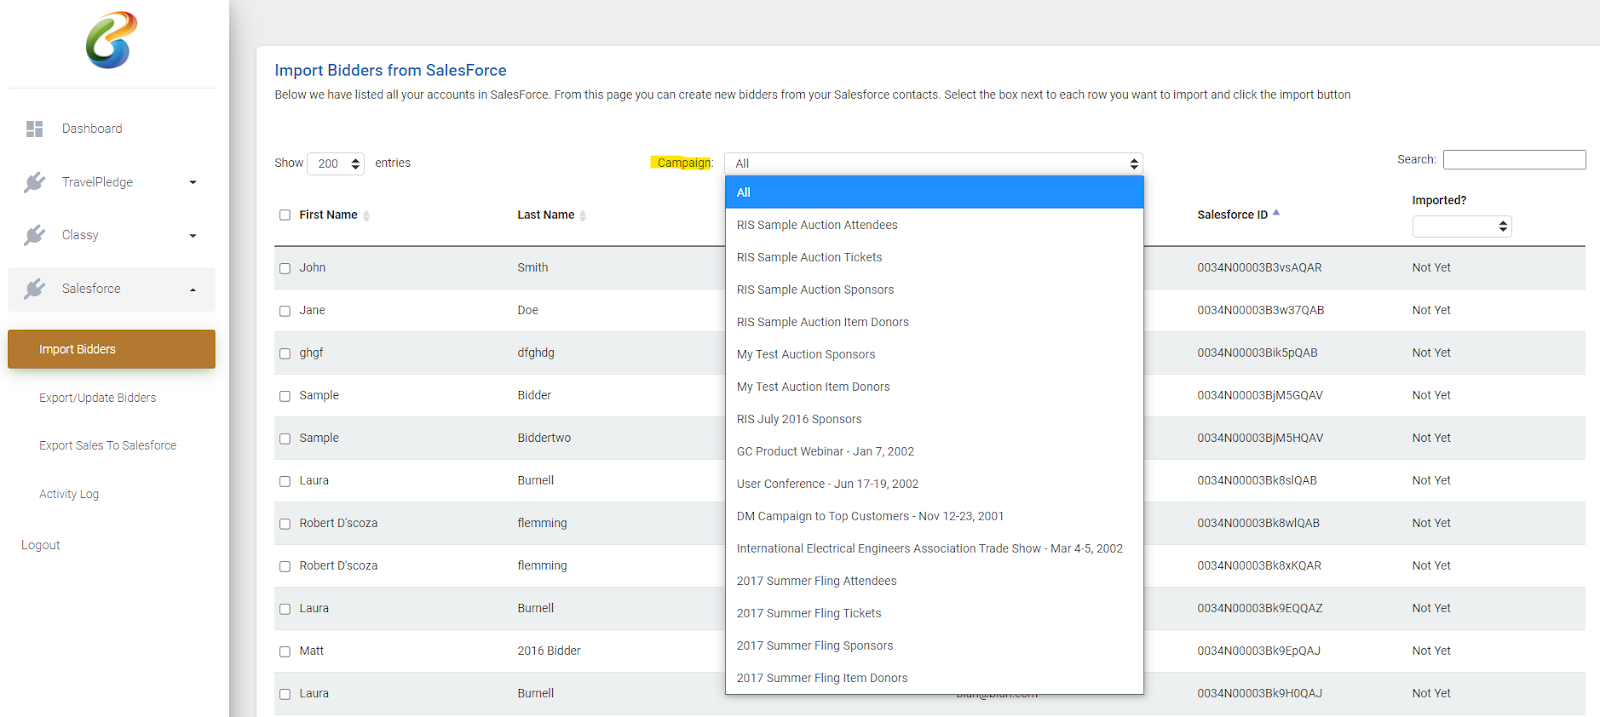Screen dimensions: 1600x717
Task: Choose User Conference Jun 17-19 campaign
Action: tap(934, 484)
